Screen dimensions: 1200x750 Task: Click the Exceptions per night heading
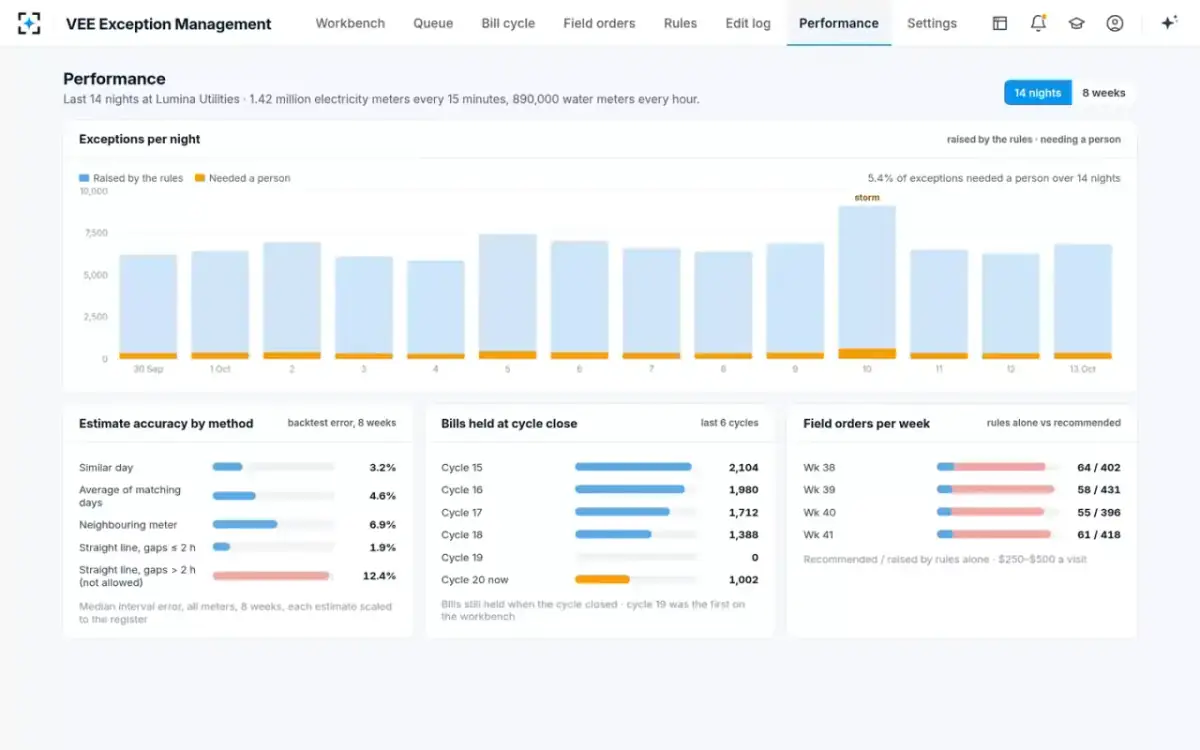pyautogui.click(x=140, y=139)
